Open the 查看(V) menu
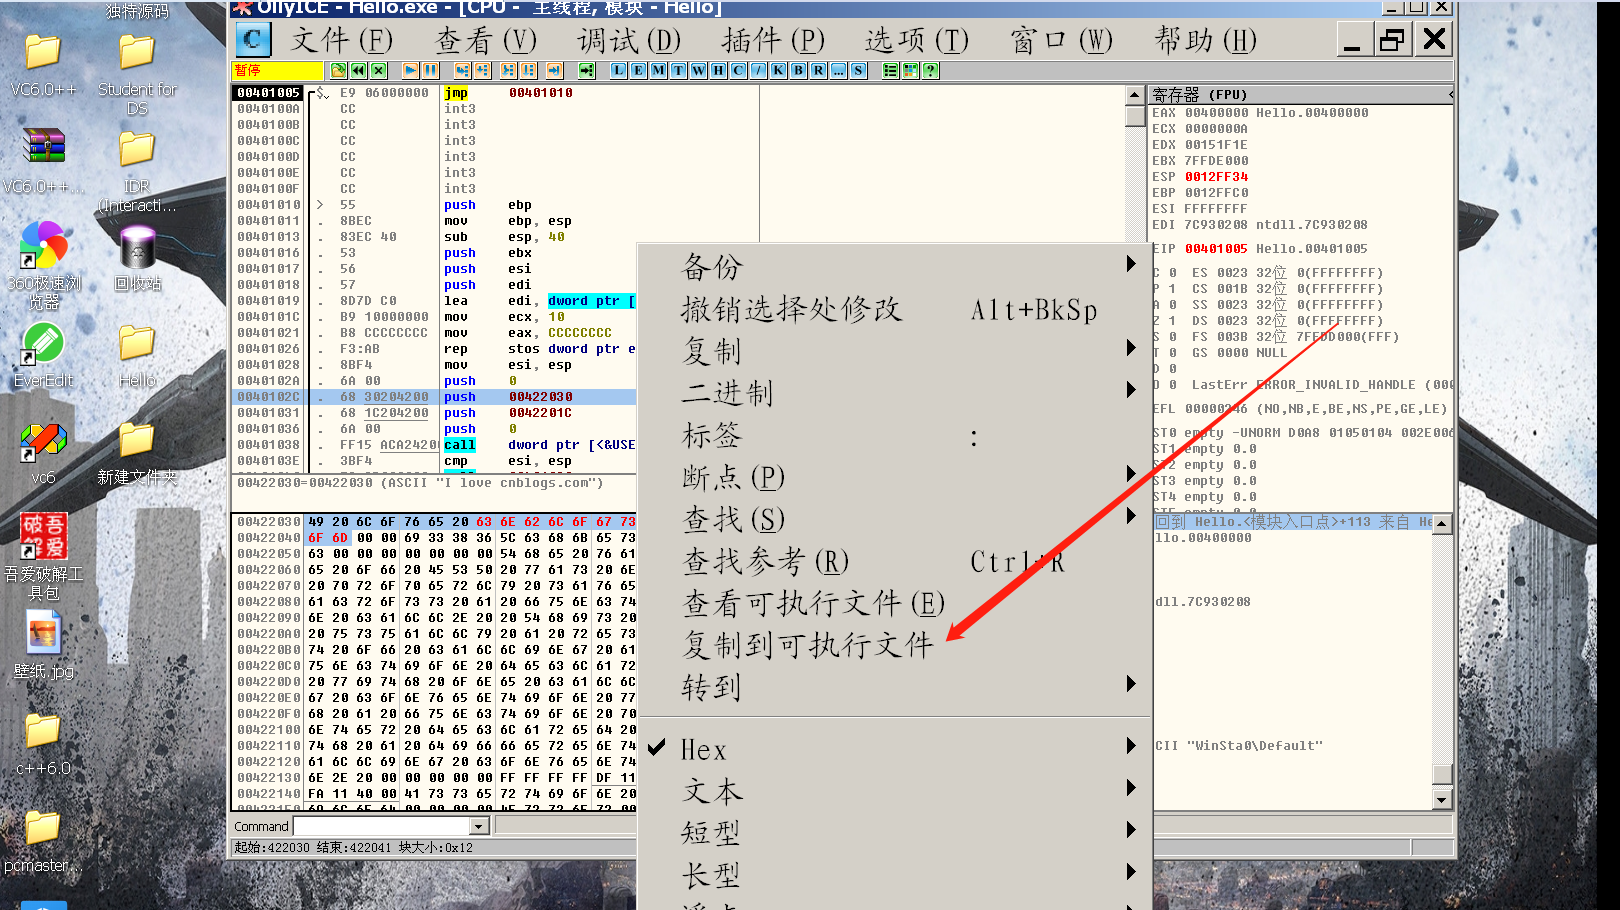Image resolution: width=1620 pixels, height=910 pixels. coord(486,40)
